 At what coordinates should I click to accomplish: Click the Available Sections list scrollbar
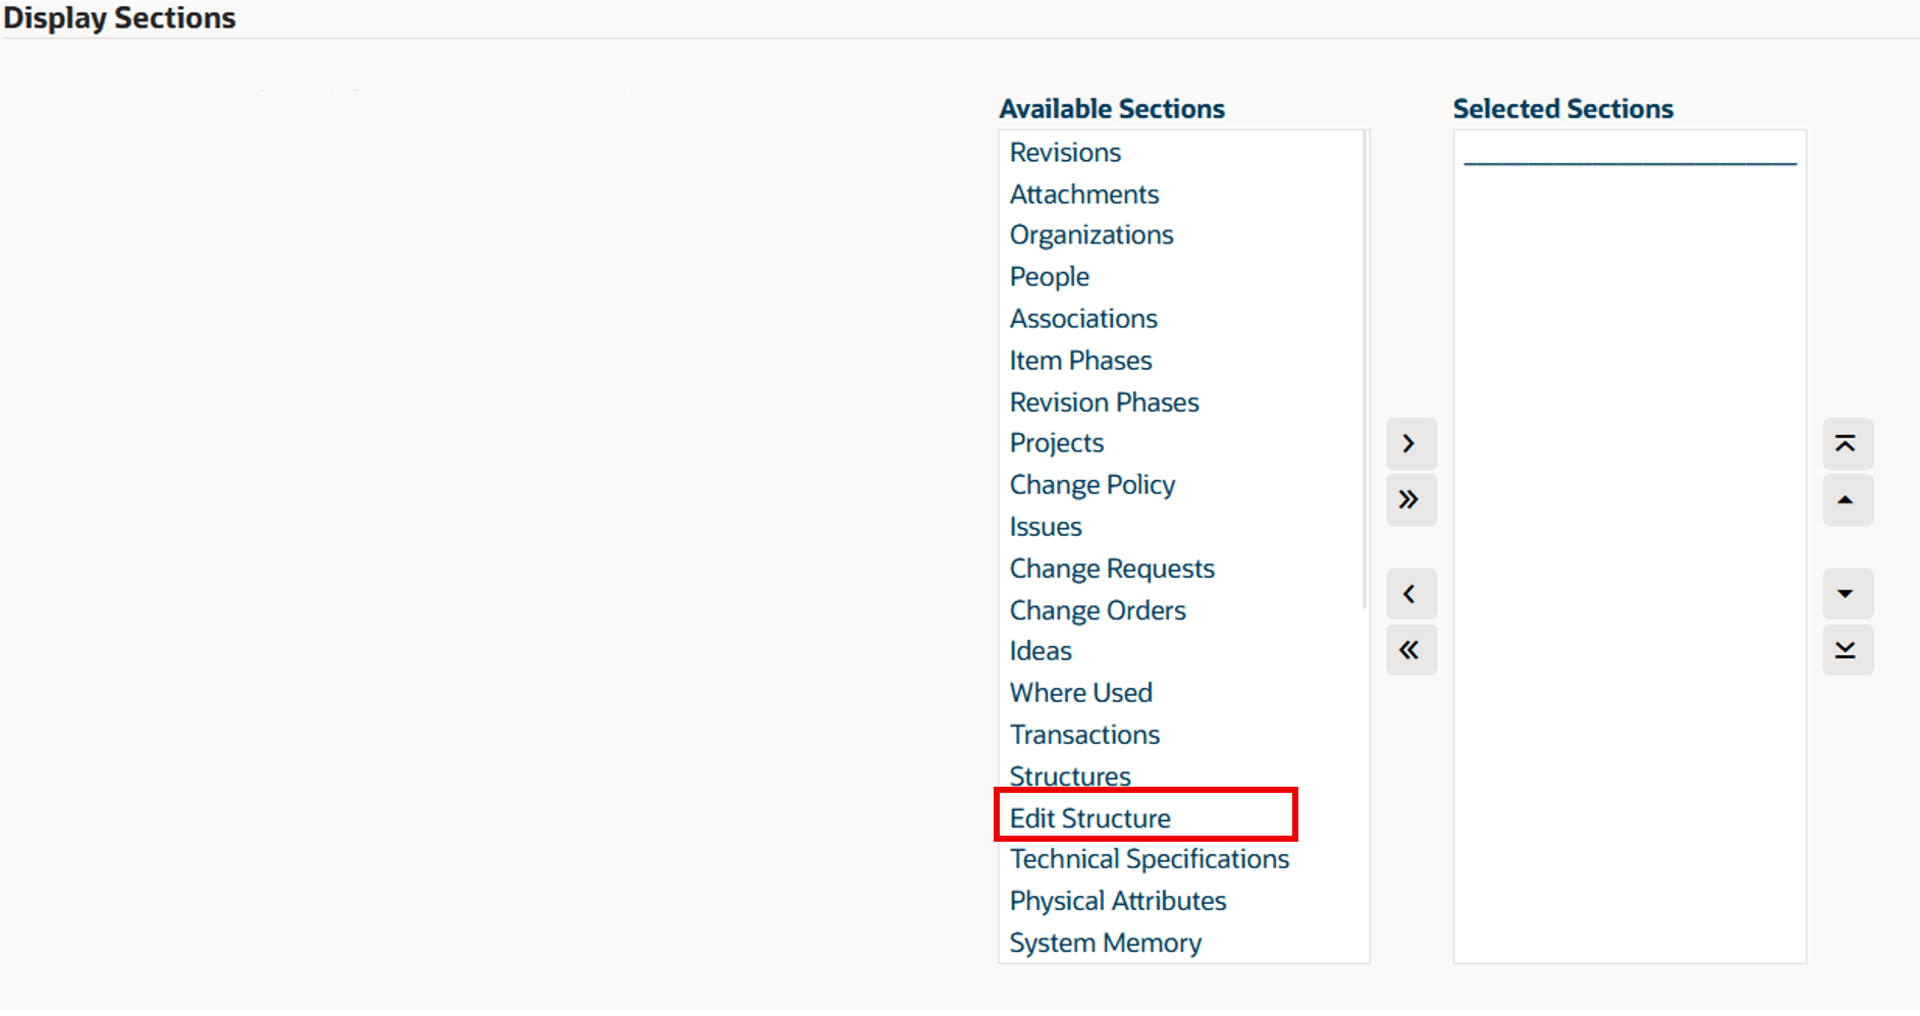pyautogui.click(x=1365, y=370)
